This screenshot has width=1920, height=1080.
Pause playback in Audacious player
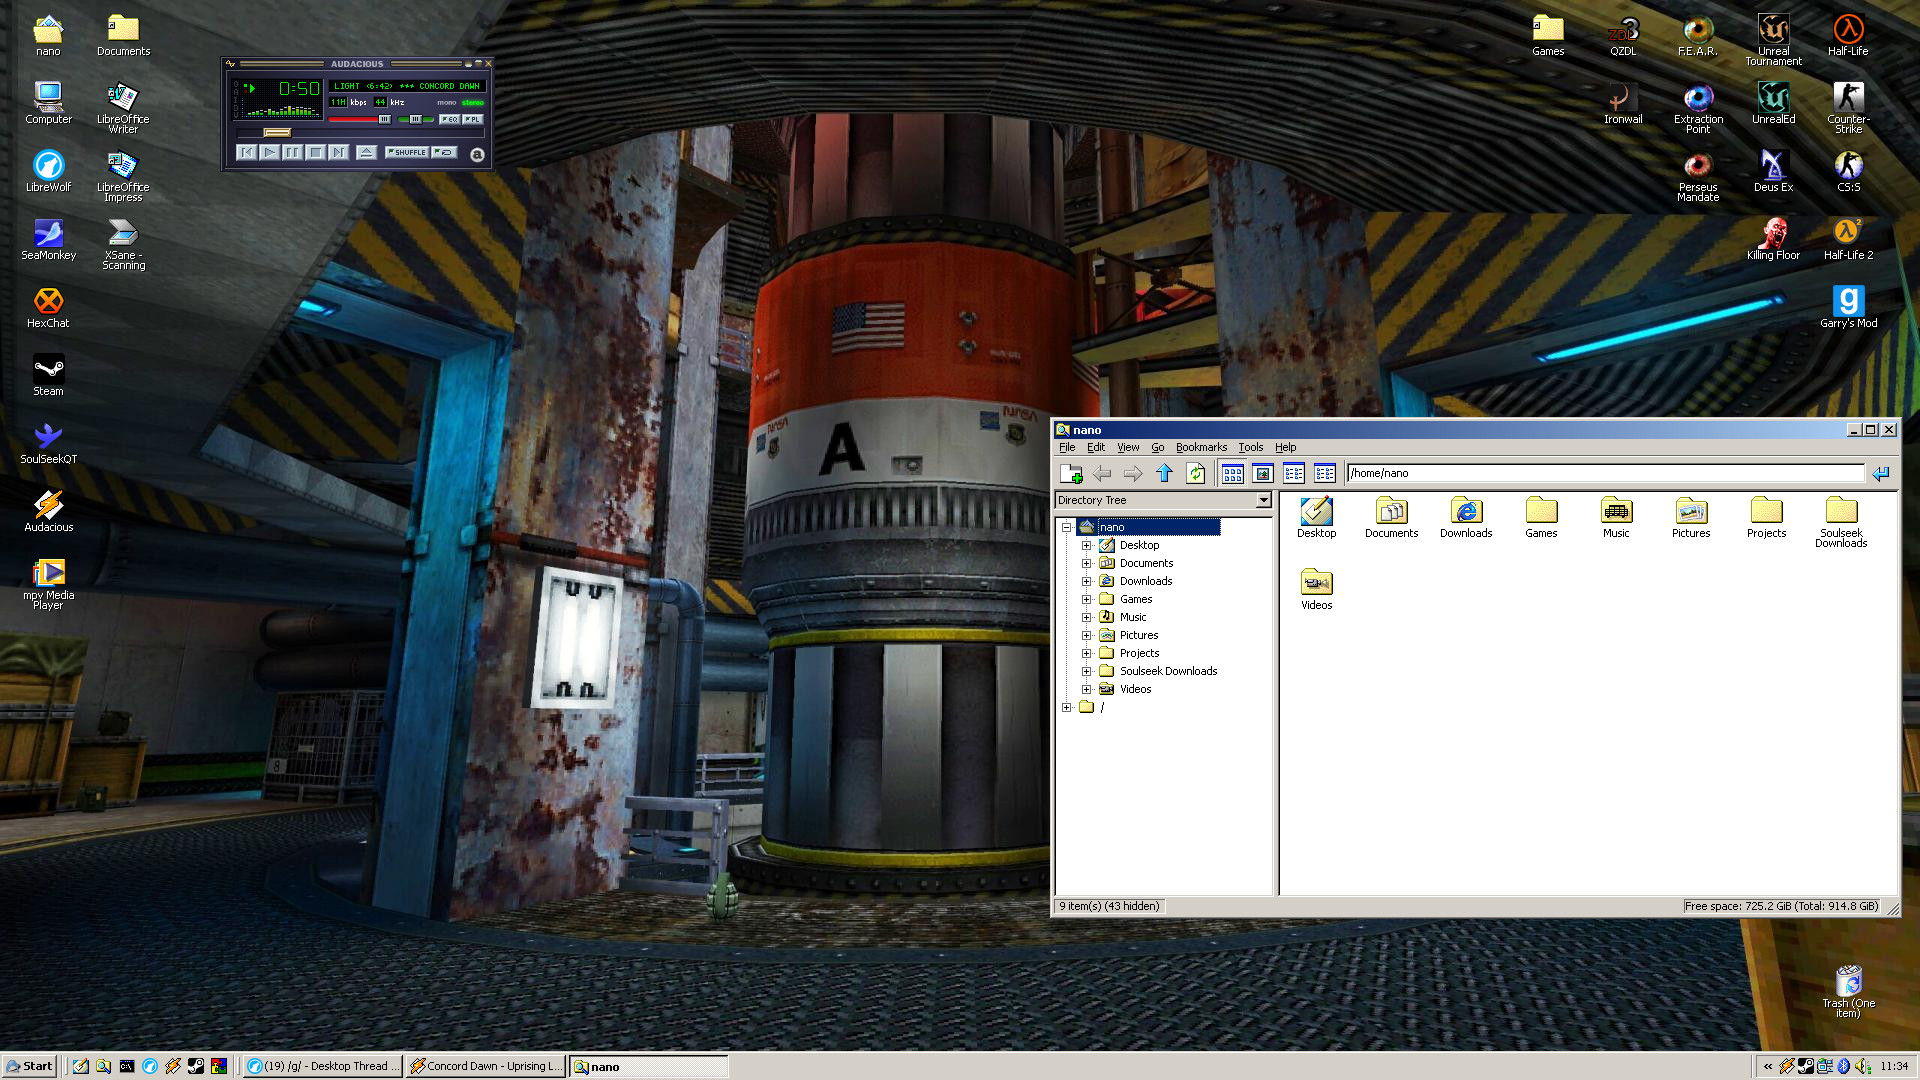tap(292, 152)
